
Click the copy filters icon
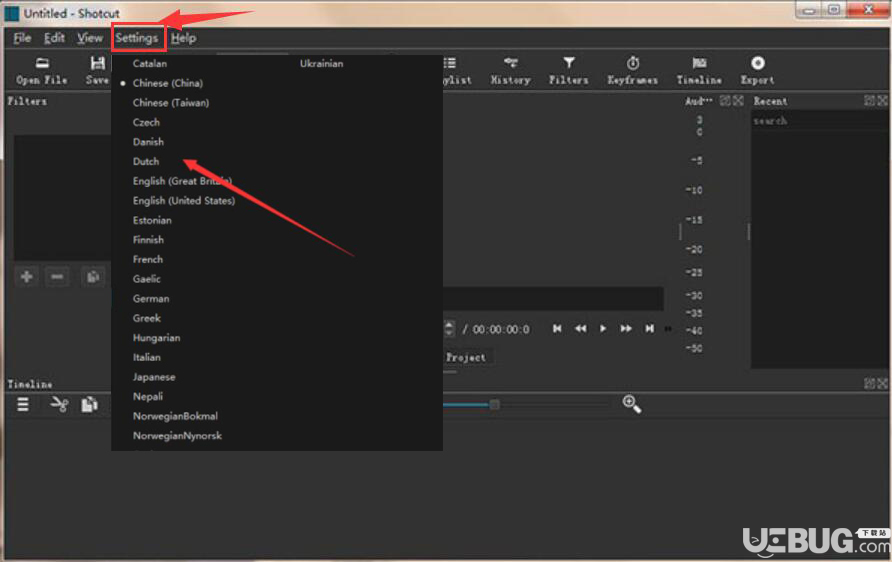[93, 277]
